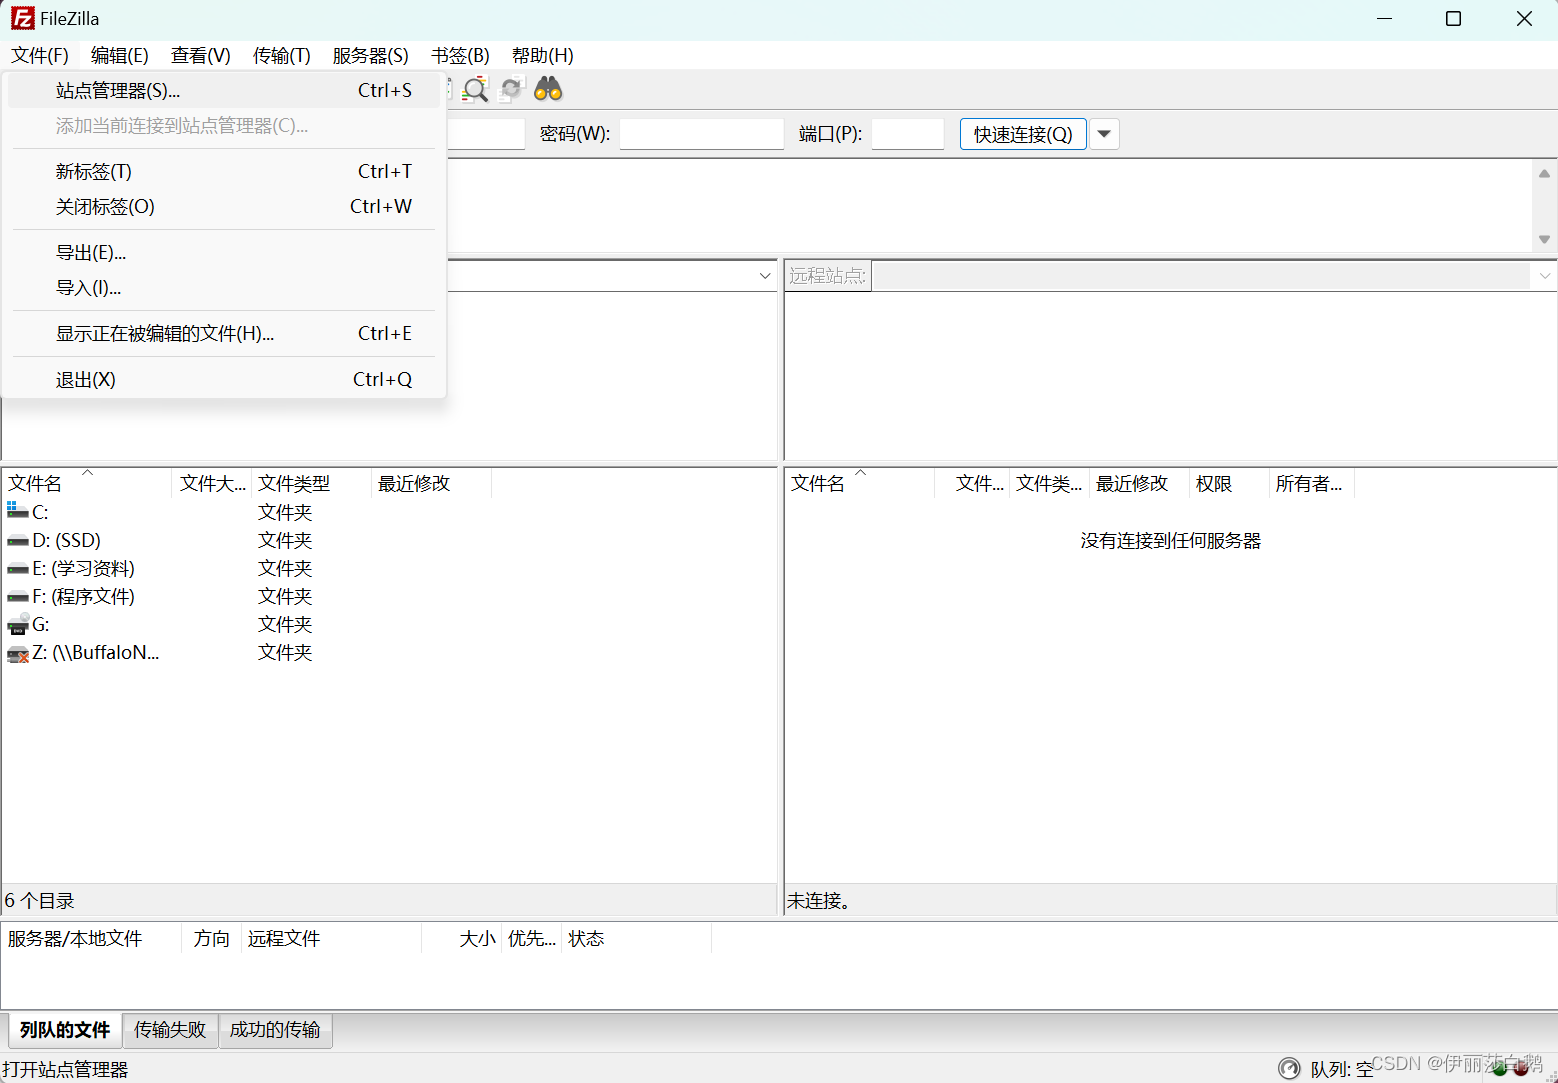Open the 编辑(E) menu
The height and width of the screenshot is (1083, 1558).
120,55
